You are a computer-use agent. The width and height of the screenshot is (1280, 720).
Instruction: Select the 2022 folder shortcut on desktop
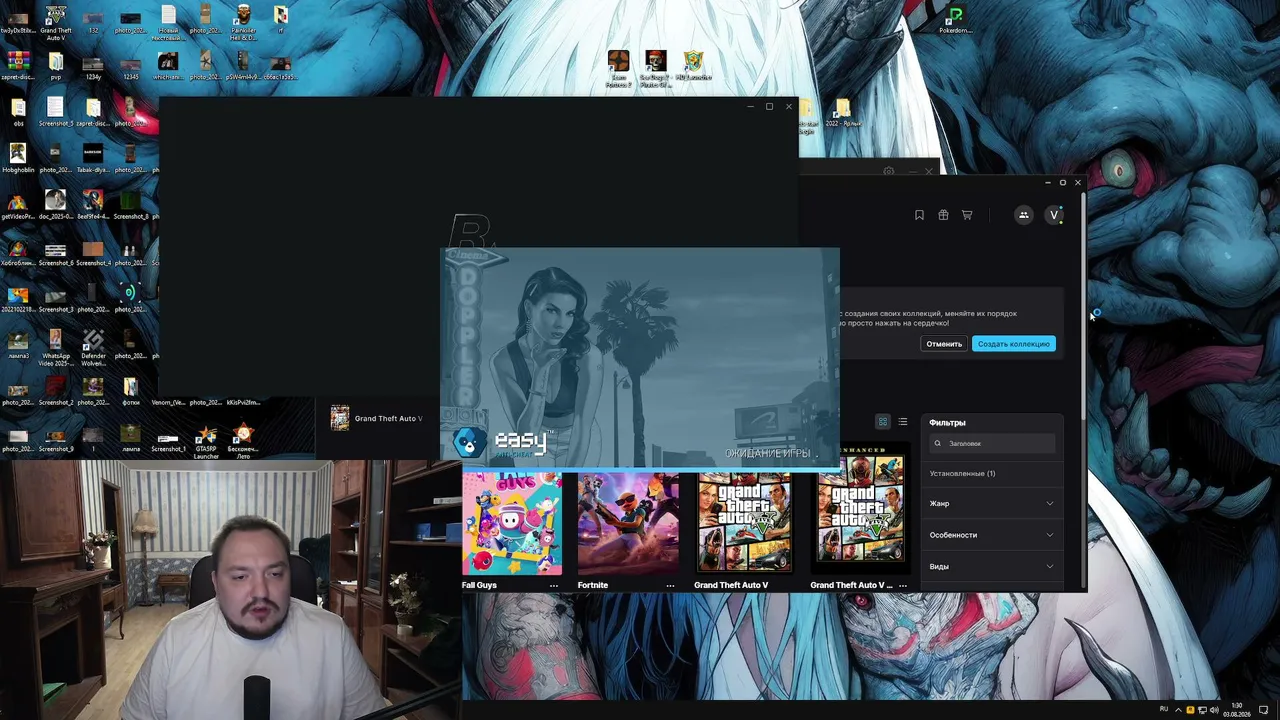pos(843,112)
